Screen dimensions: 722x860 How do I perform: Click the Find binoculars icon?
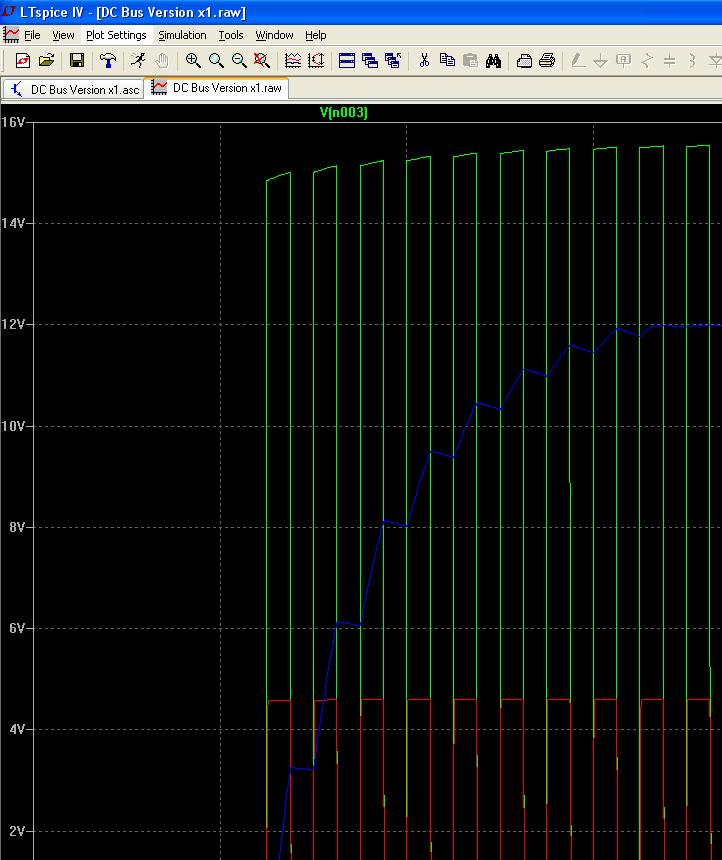point(493,60)
